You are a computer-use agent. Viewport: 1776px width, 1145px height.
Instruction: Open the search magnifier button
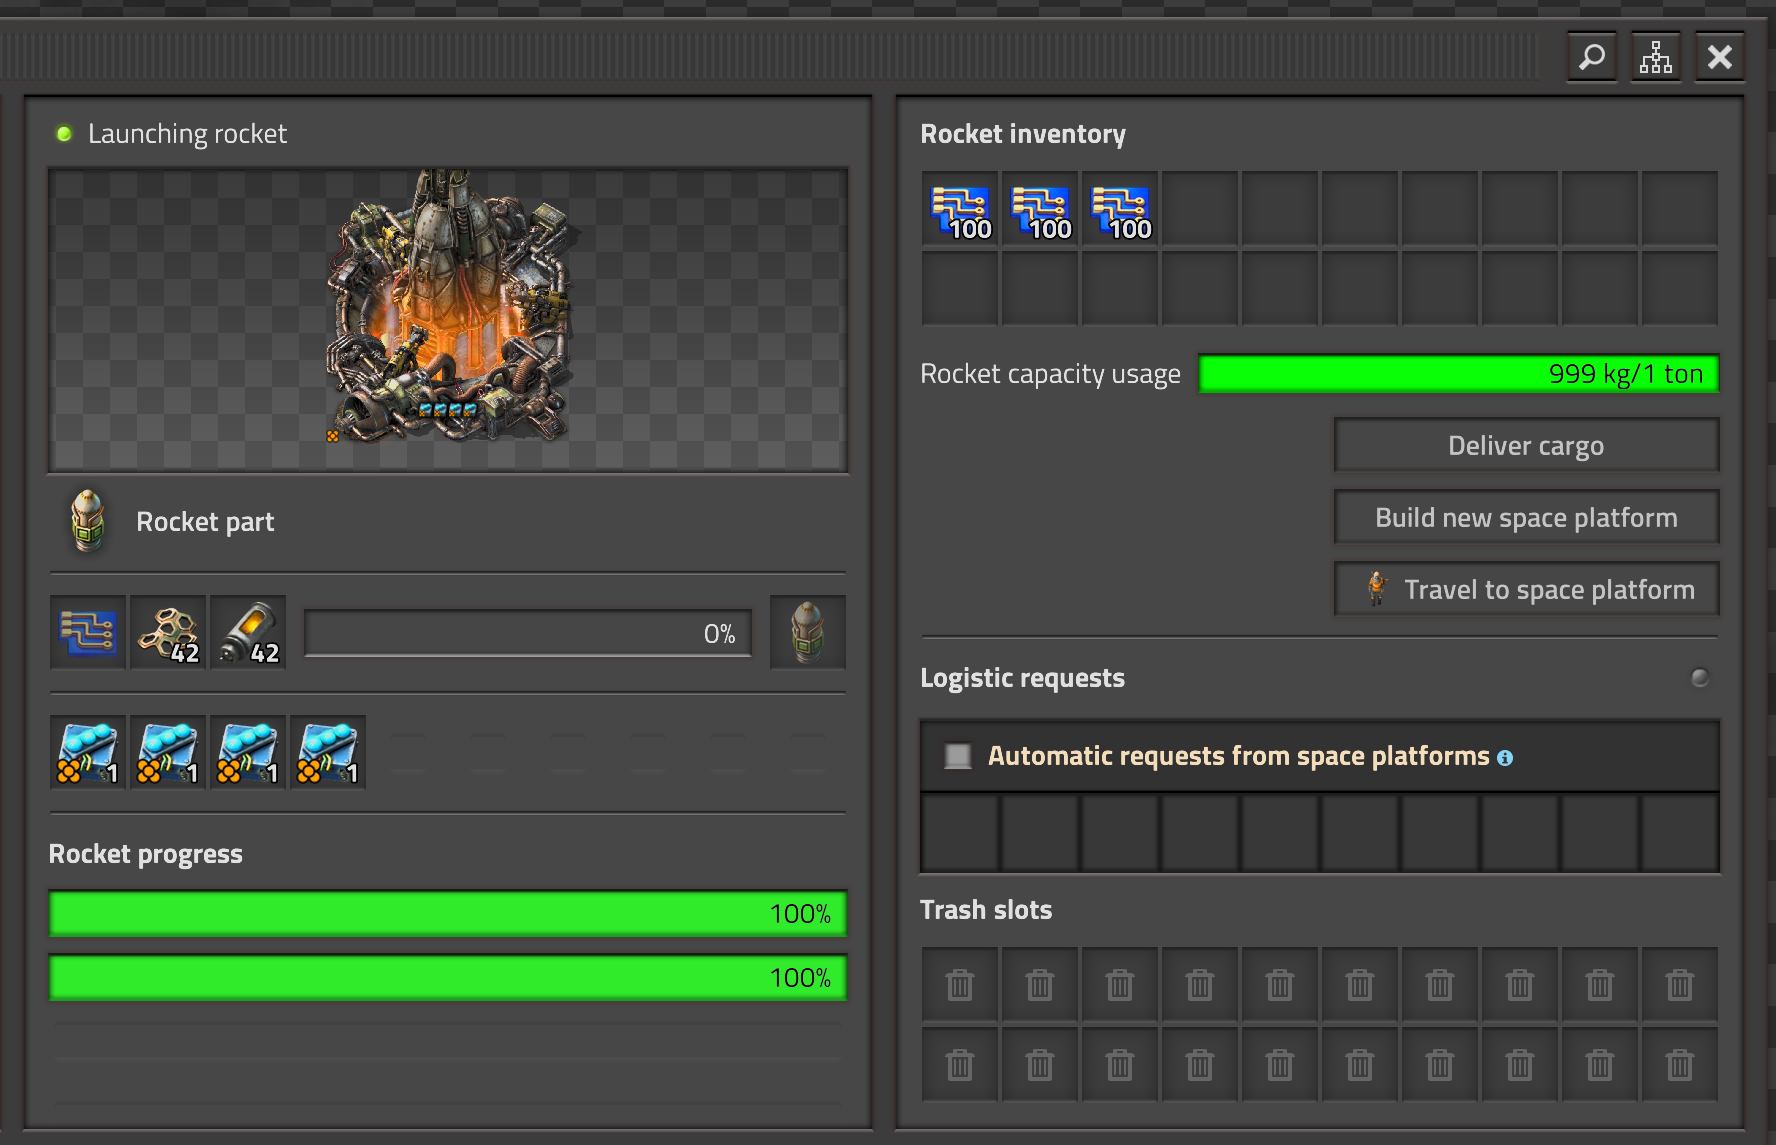point(1592,57)
